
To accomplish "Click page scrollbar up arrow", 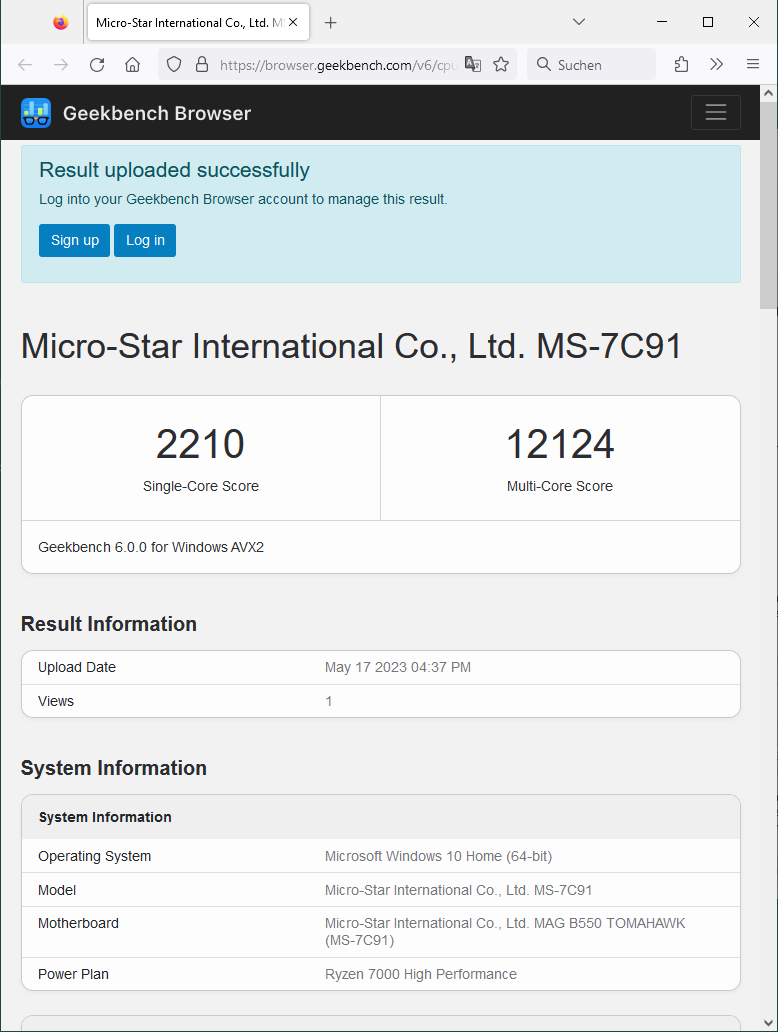I will click(768, 93).
